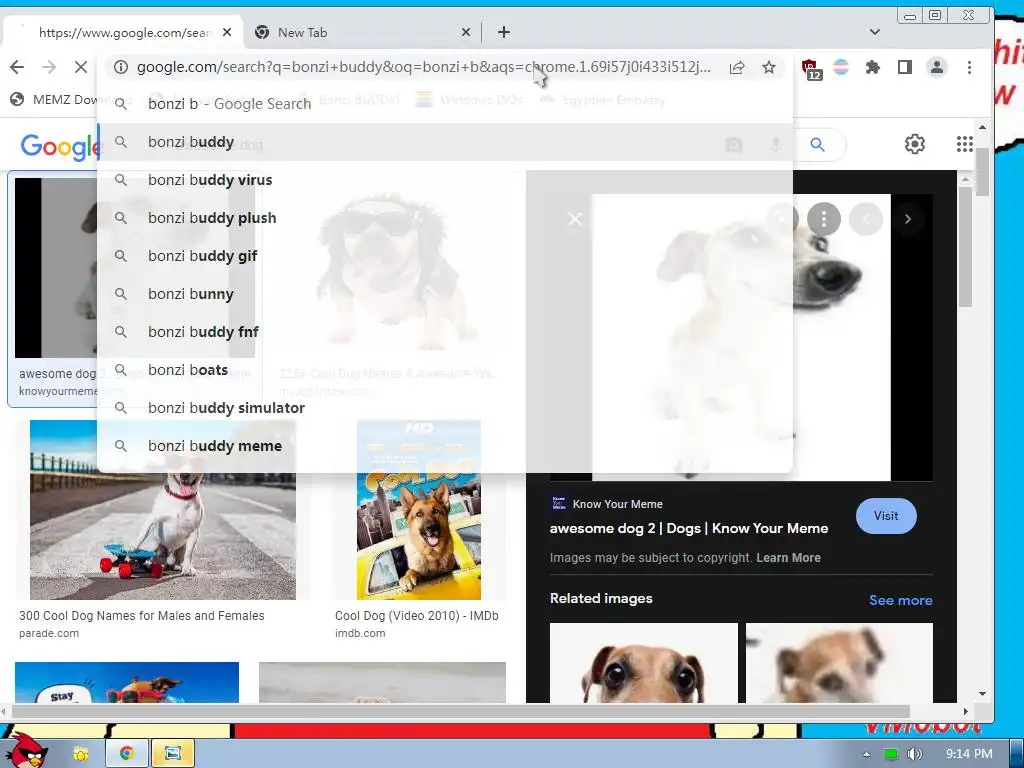Switch to the New Tab tab
Screen dimensions: 1024x768
click(361, 32)
